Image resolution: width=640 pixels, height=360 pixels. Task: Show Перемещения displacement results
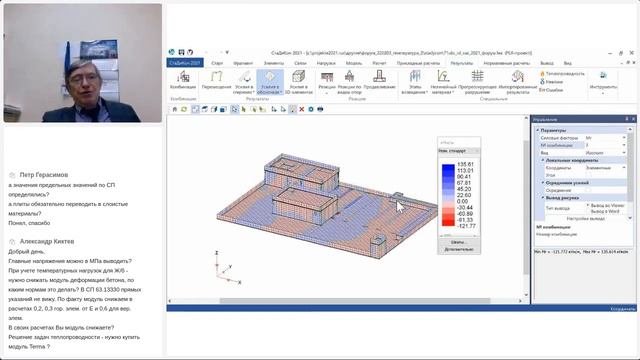[216, 80]
